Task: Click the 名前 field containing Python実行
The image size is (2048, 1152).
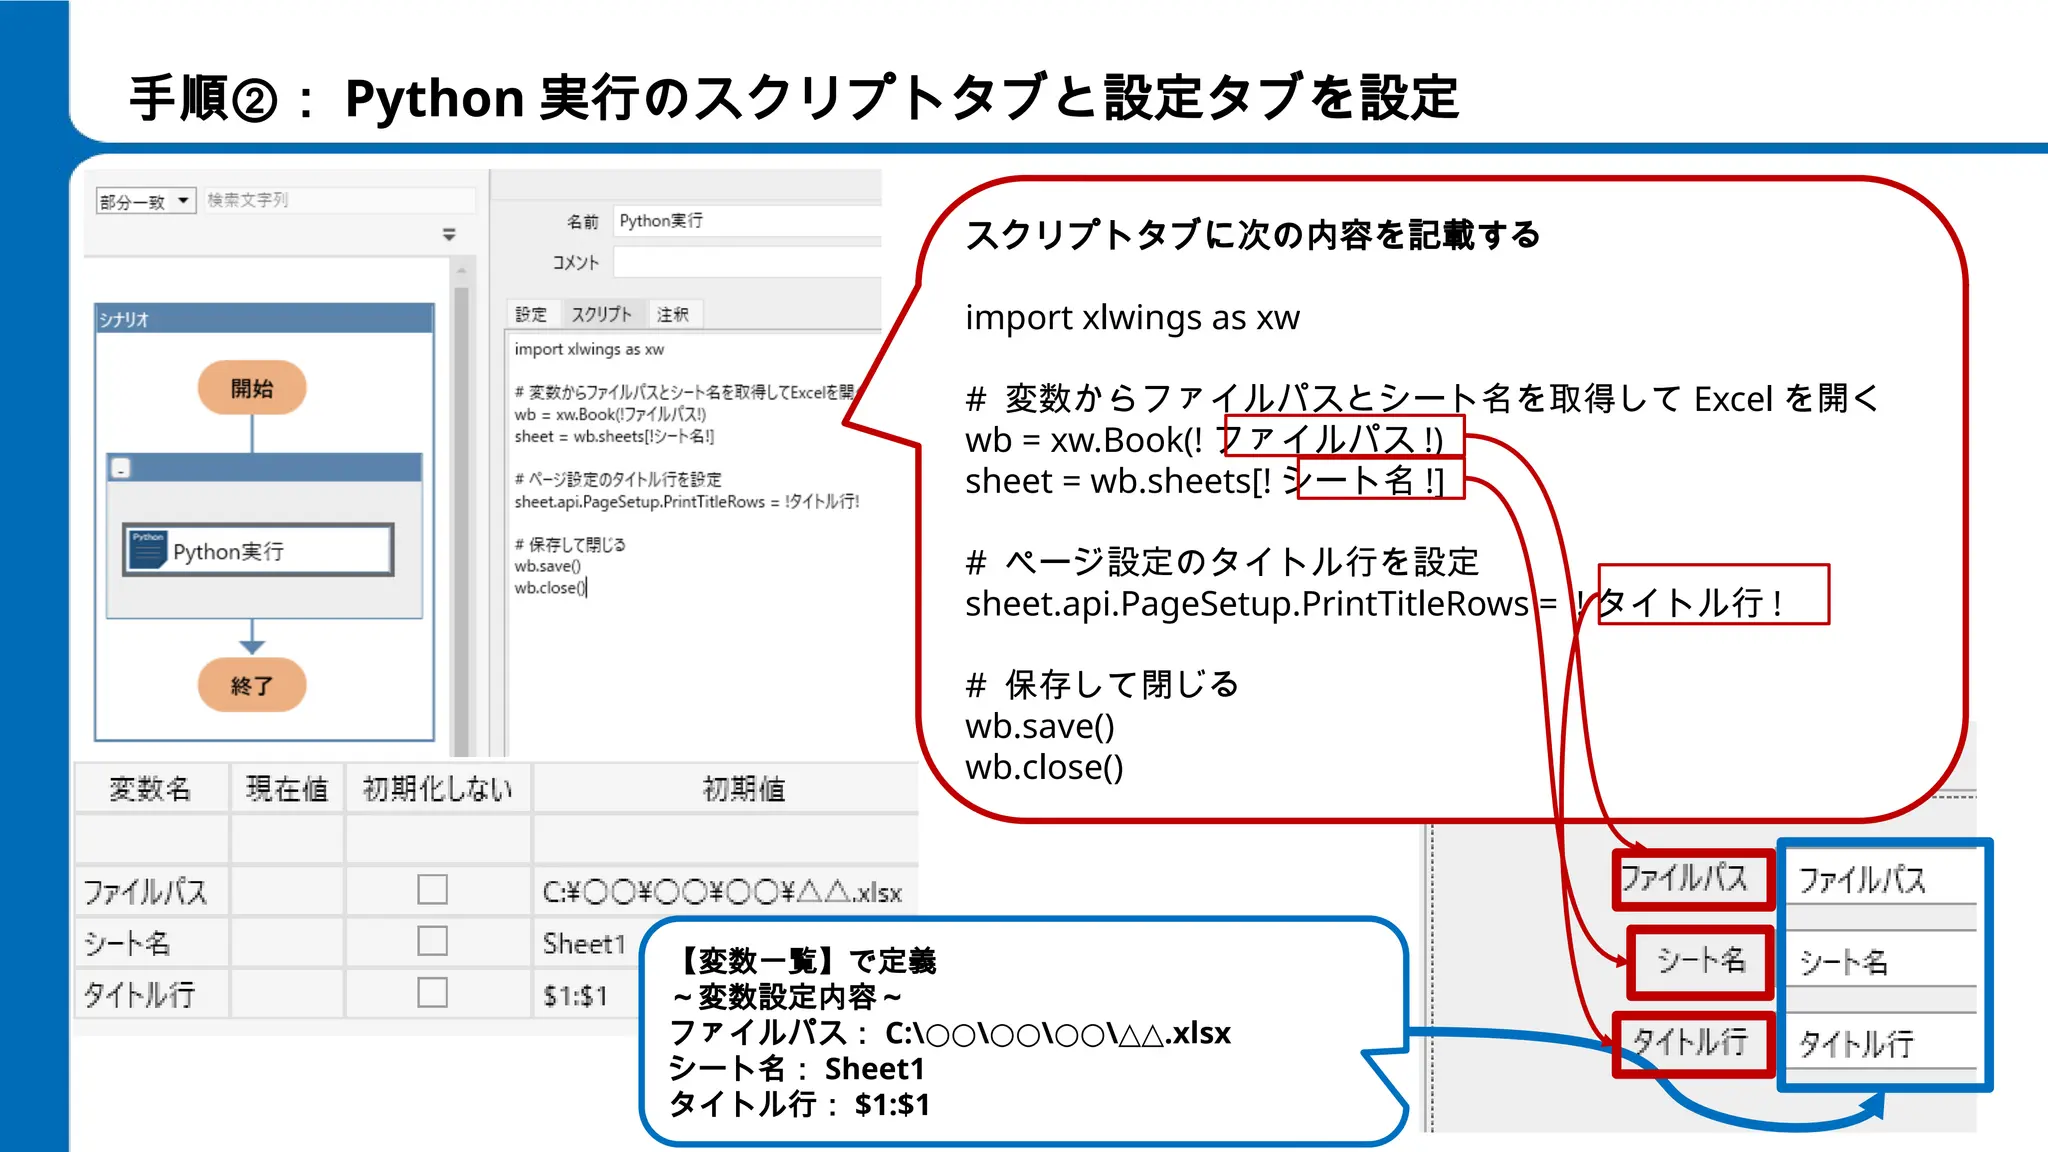Action: click(x=747, y=221)
